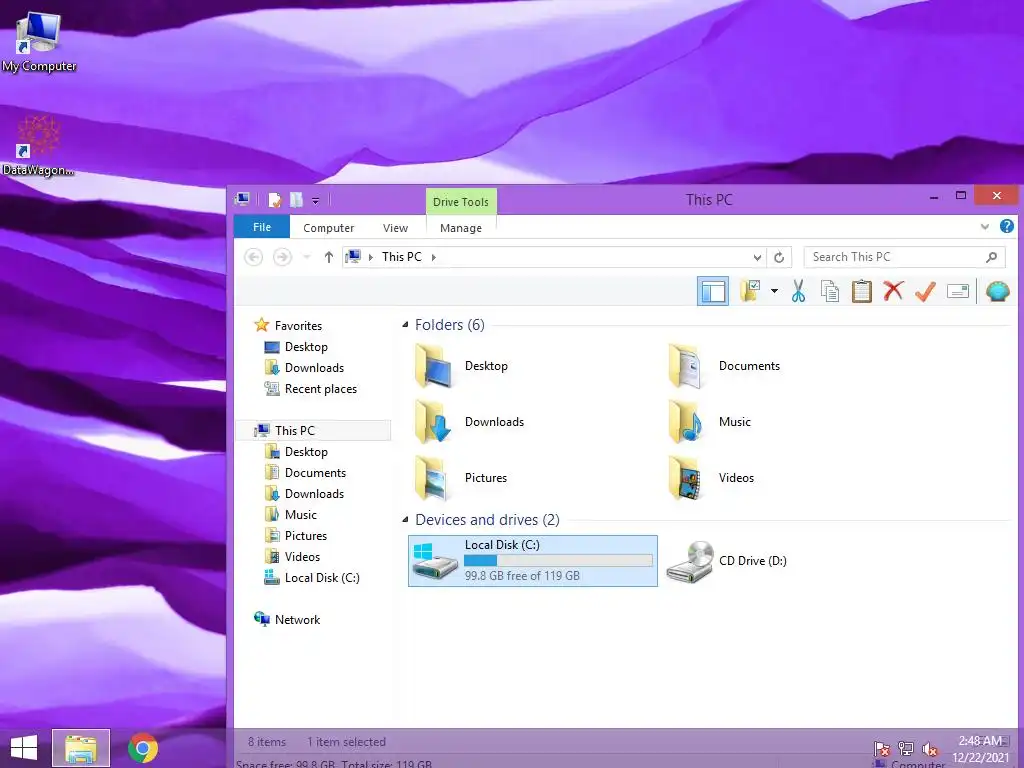Click the orange checkmark Properties icon
Image resolution: width=1024 pixels, height=768 pixels.
coord(925,291)
